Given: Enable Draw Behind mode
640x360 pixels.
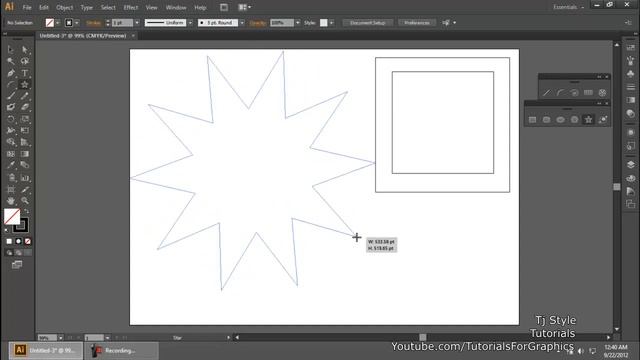Looking at the screenshot, I should [18, 253].
